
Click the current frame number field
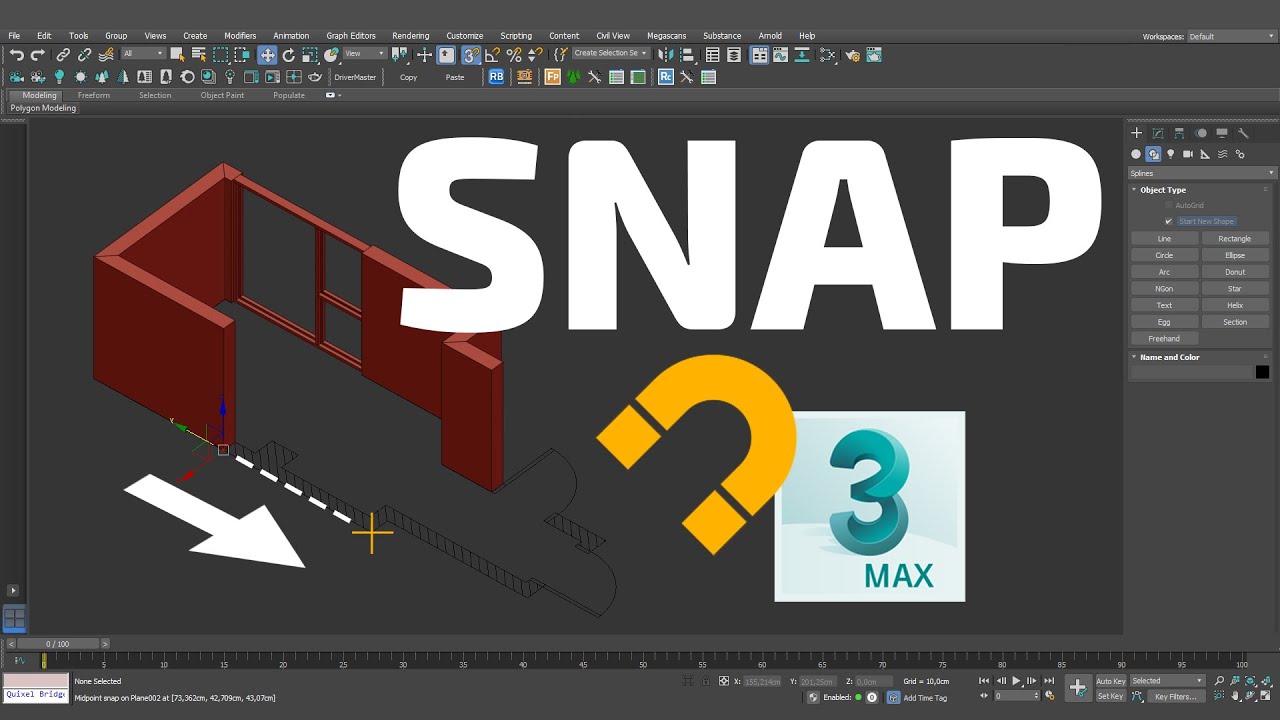coord(1015,696)
